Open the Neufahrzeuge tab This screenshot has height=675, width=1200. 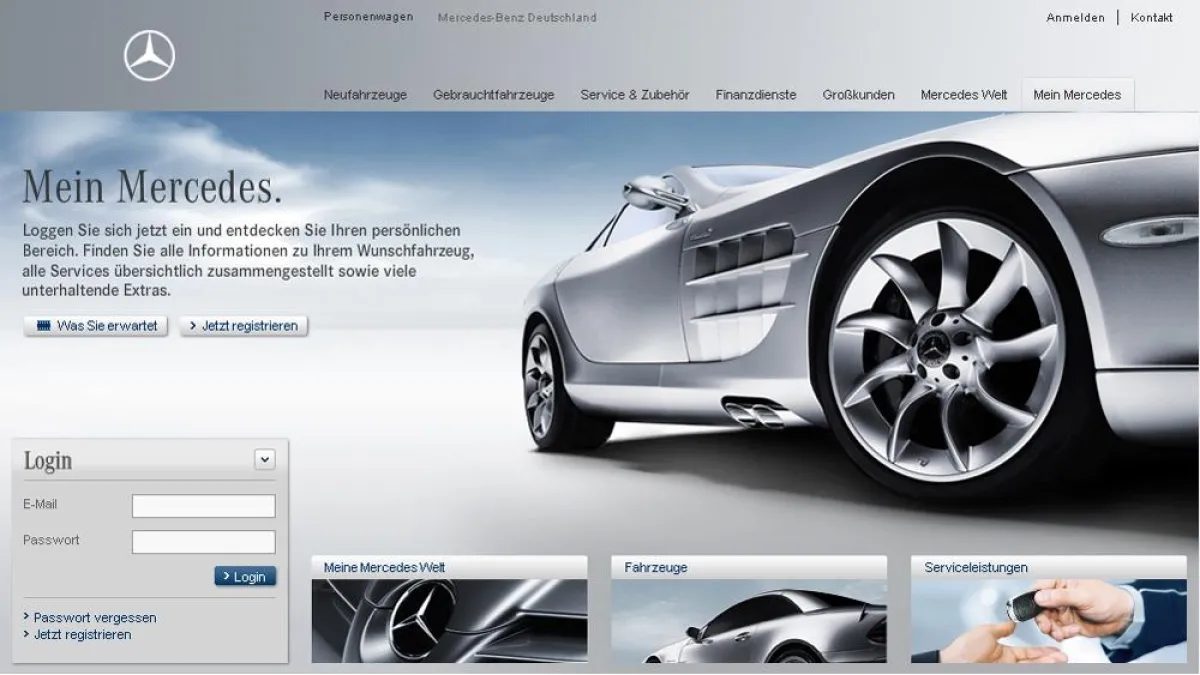(364, 94)
